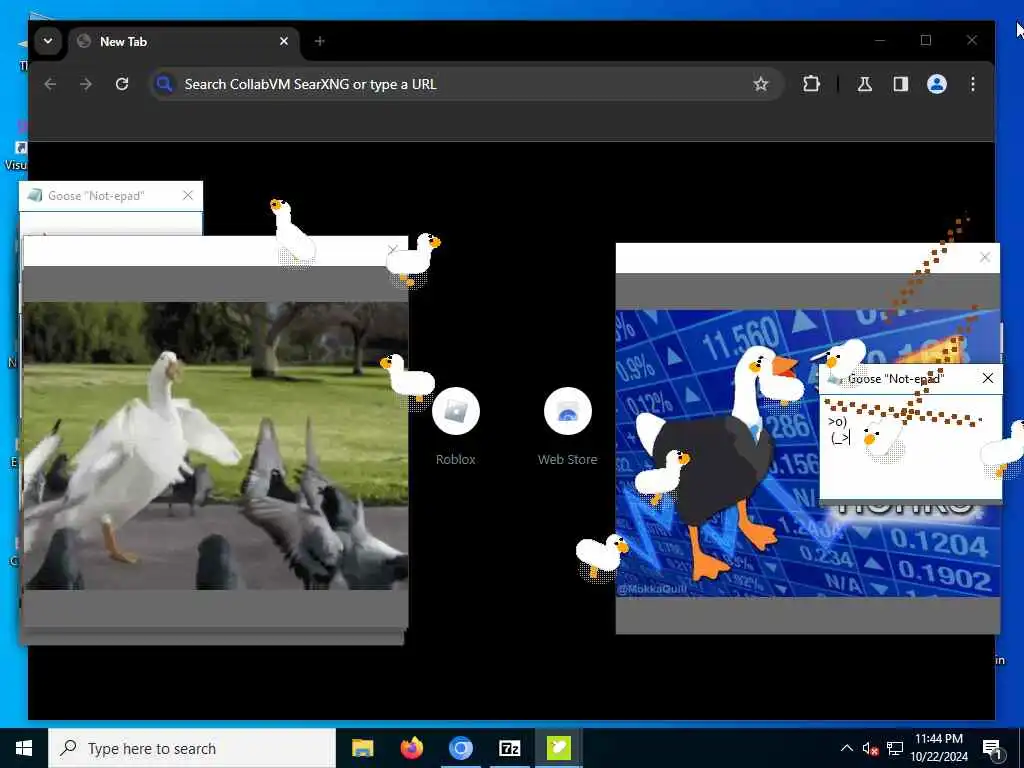1024x768 pixels.
Task: Click the search magnifier in address bar
Action: click(x=164, y=84)
